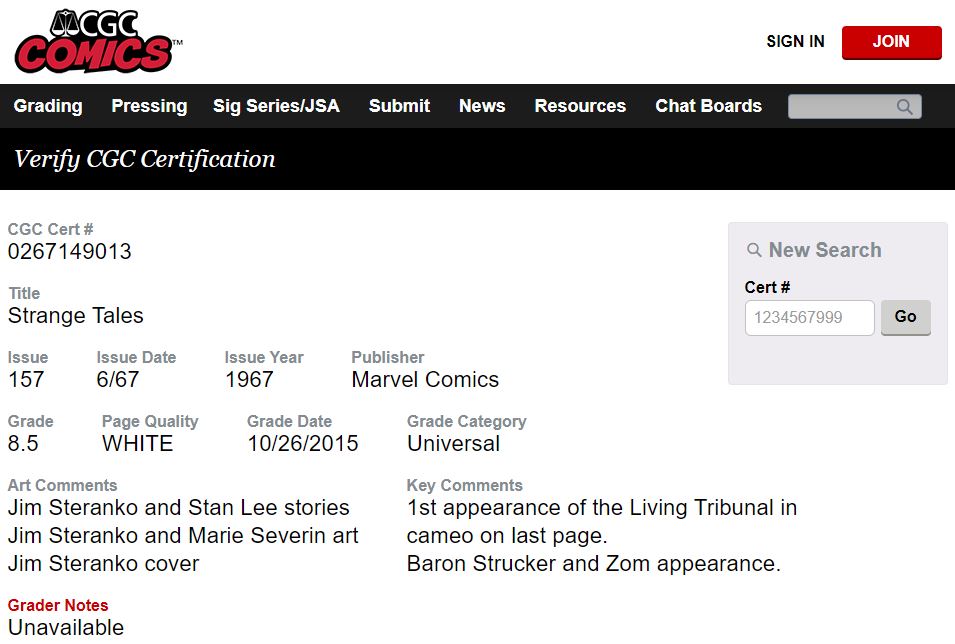The image size is (955, 644).
Task: Focus the Cert # input field
Action: click(x=809, y=317)
